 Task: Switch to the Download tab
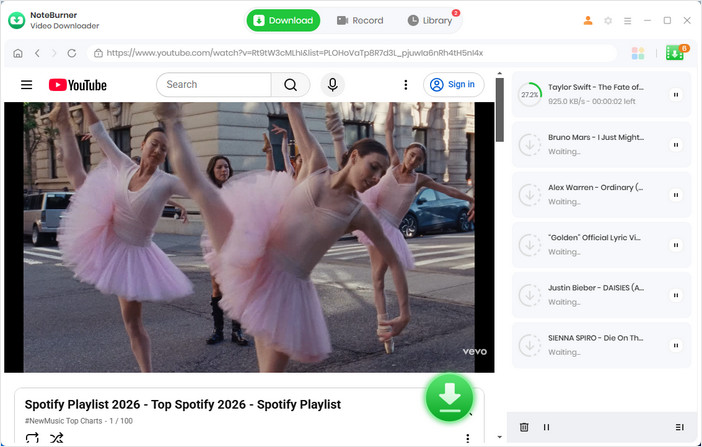point(283,21)
